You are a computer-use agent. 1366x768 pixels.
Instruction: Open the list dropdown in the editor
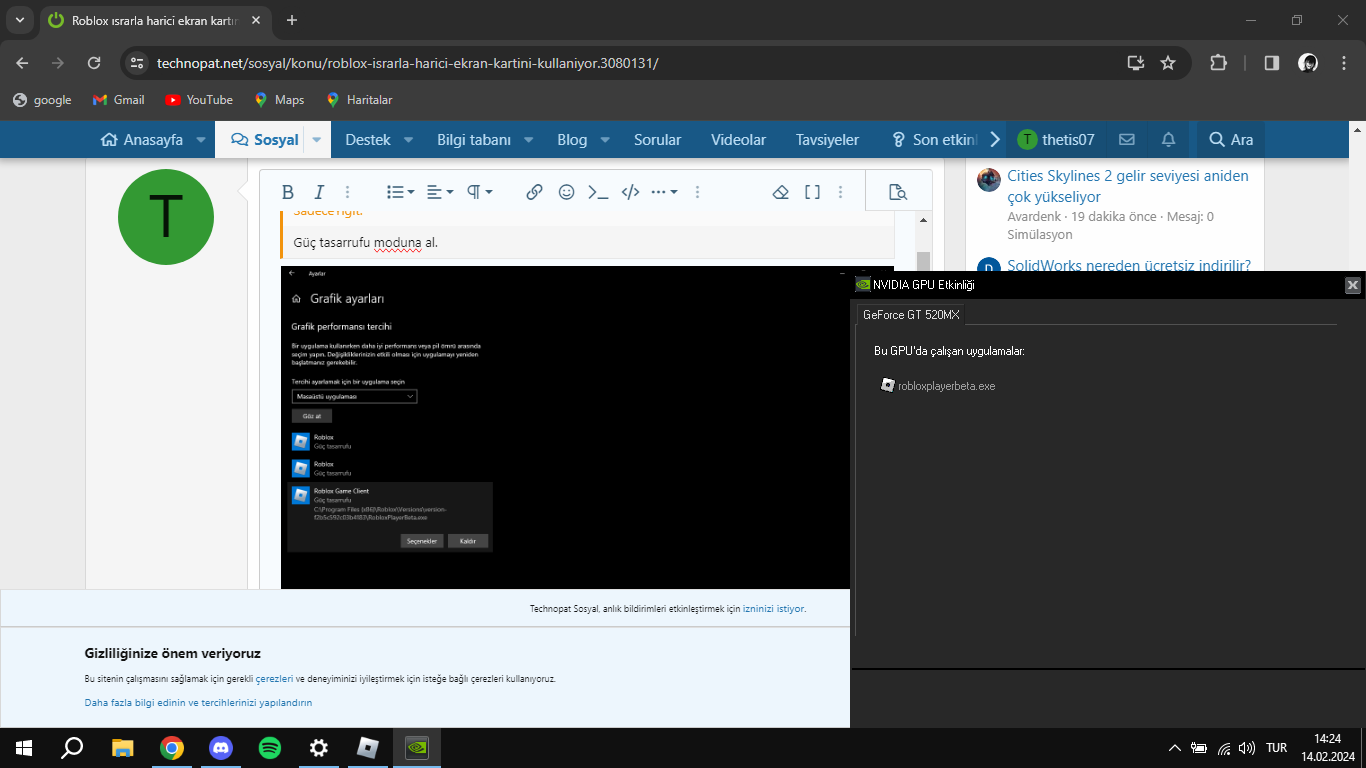tap(400, 192)
